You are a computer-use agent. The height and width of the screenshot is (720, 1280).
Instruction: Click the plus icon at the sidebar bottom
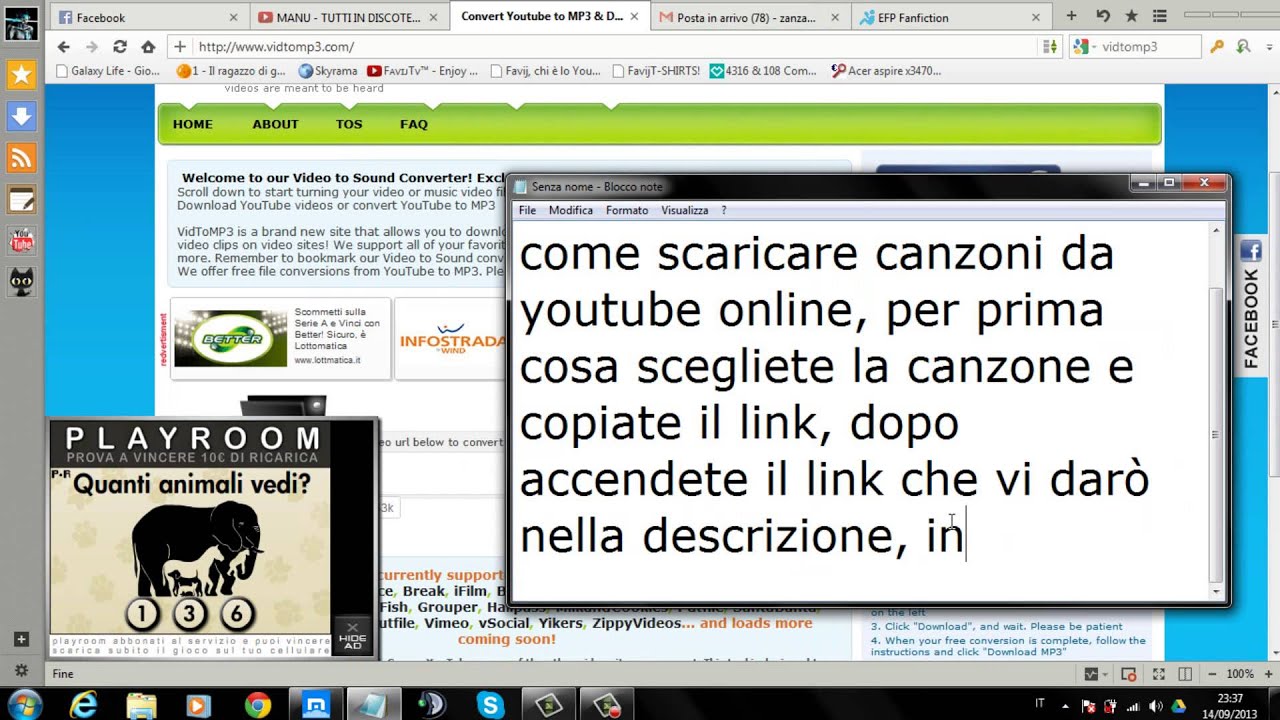click(21, 639)
